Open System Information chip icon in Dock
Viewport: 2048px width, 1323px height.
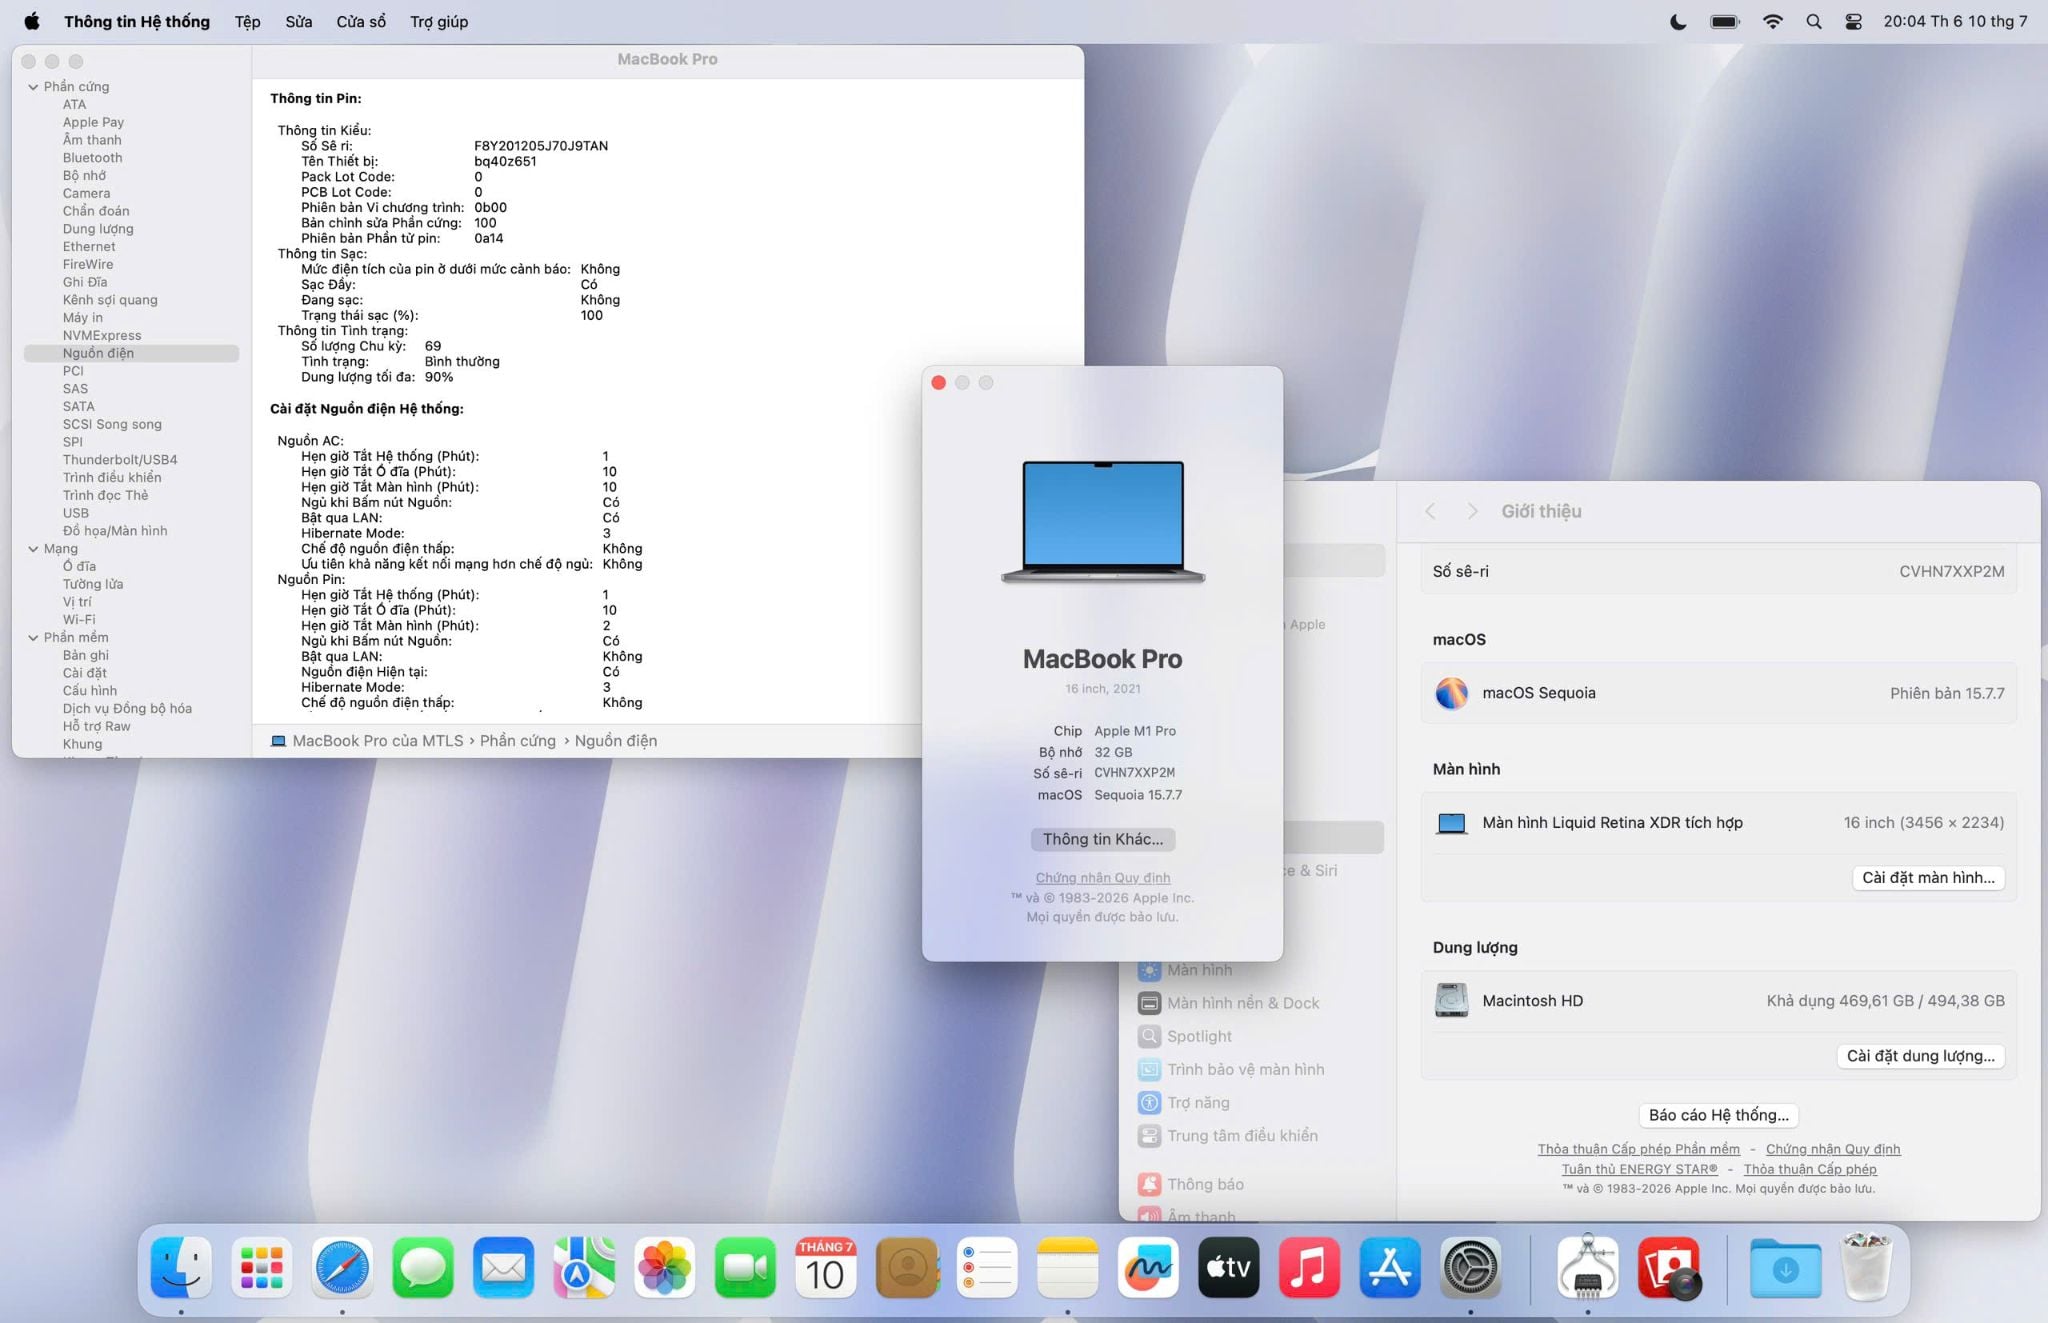click(x=1588, y=1267)
